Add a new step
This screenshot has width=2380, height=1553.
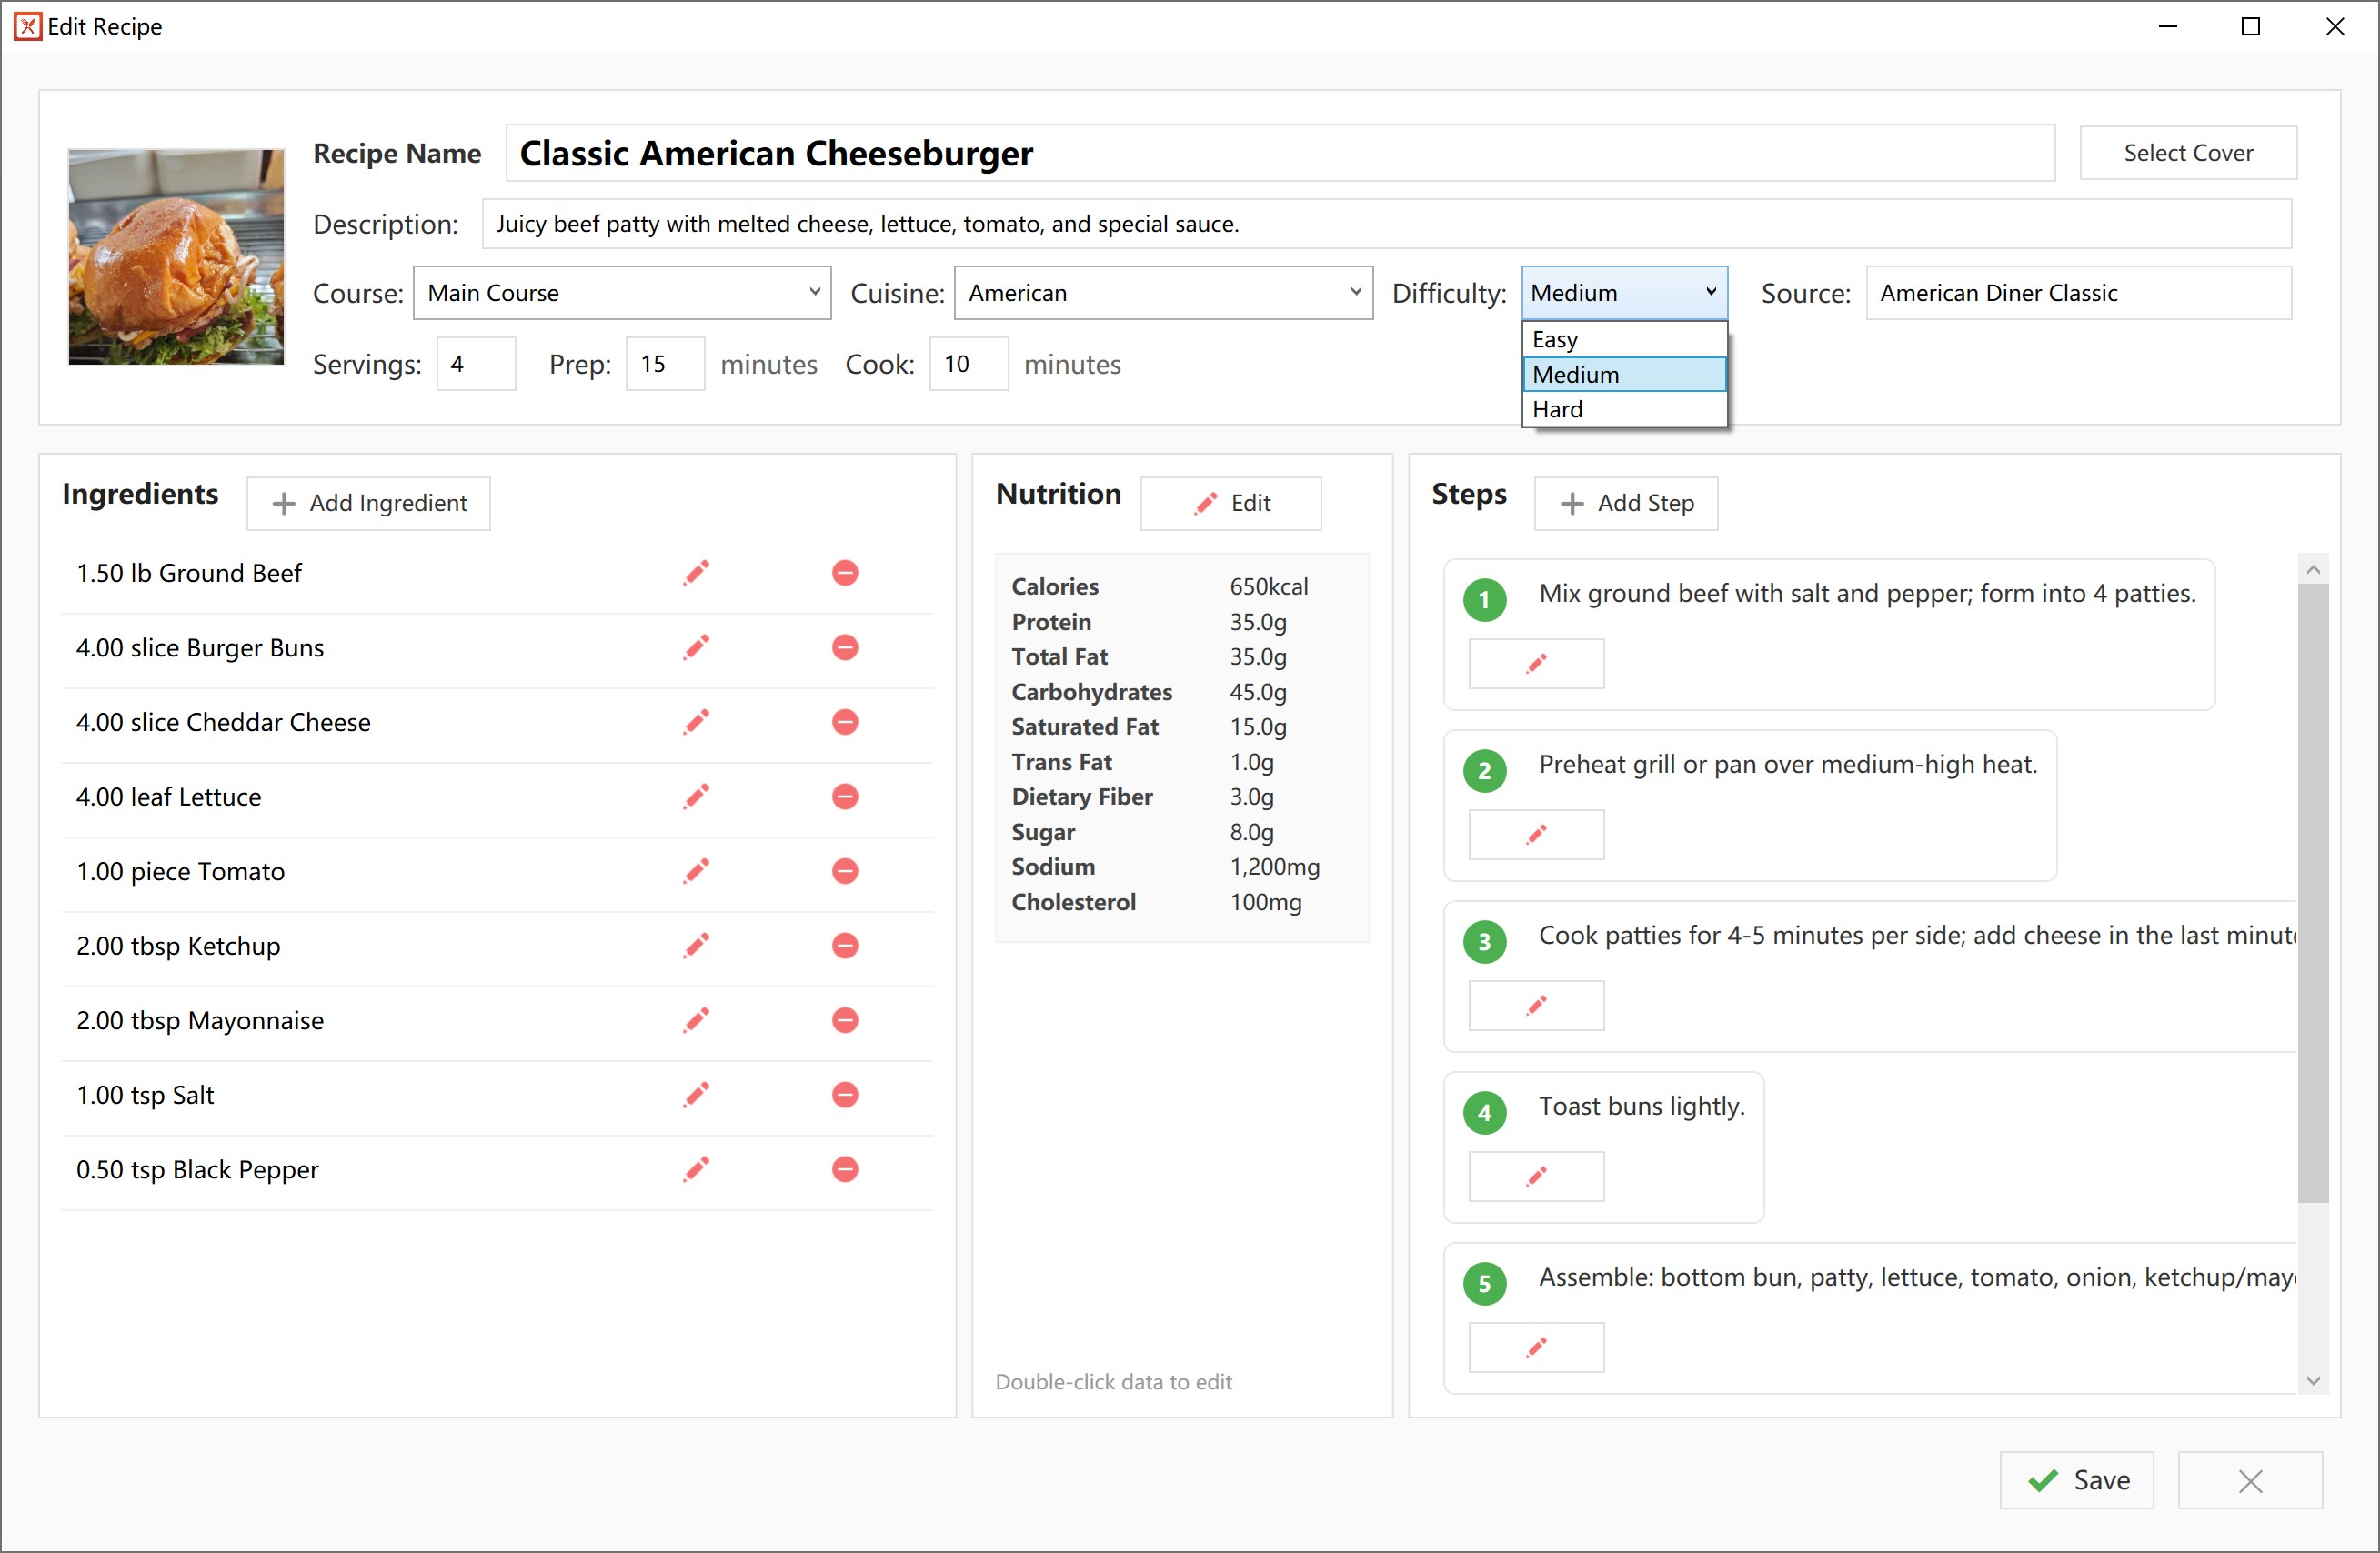click(x=1626, y=503)
